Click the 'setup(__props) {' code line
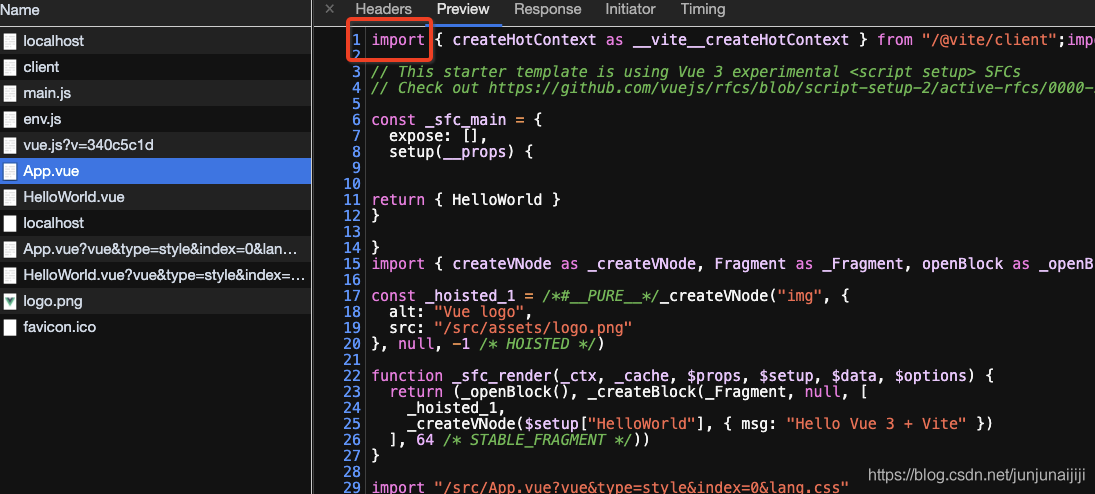Image resolution: width=1095 pixels, height=494 pixels. [461, 152]
